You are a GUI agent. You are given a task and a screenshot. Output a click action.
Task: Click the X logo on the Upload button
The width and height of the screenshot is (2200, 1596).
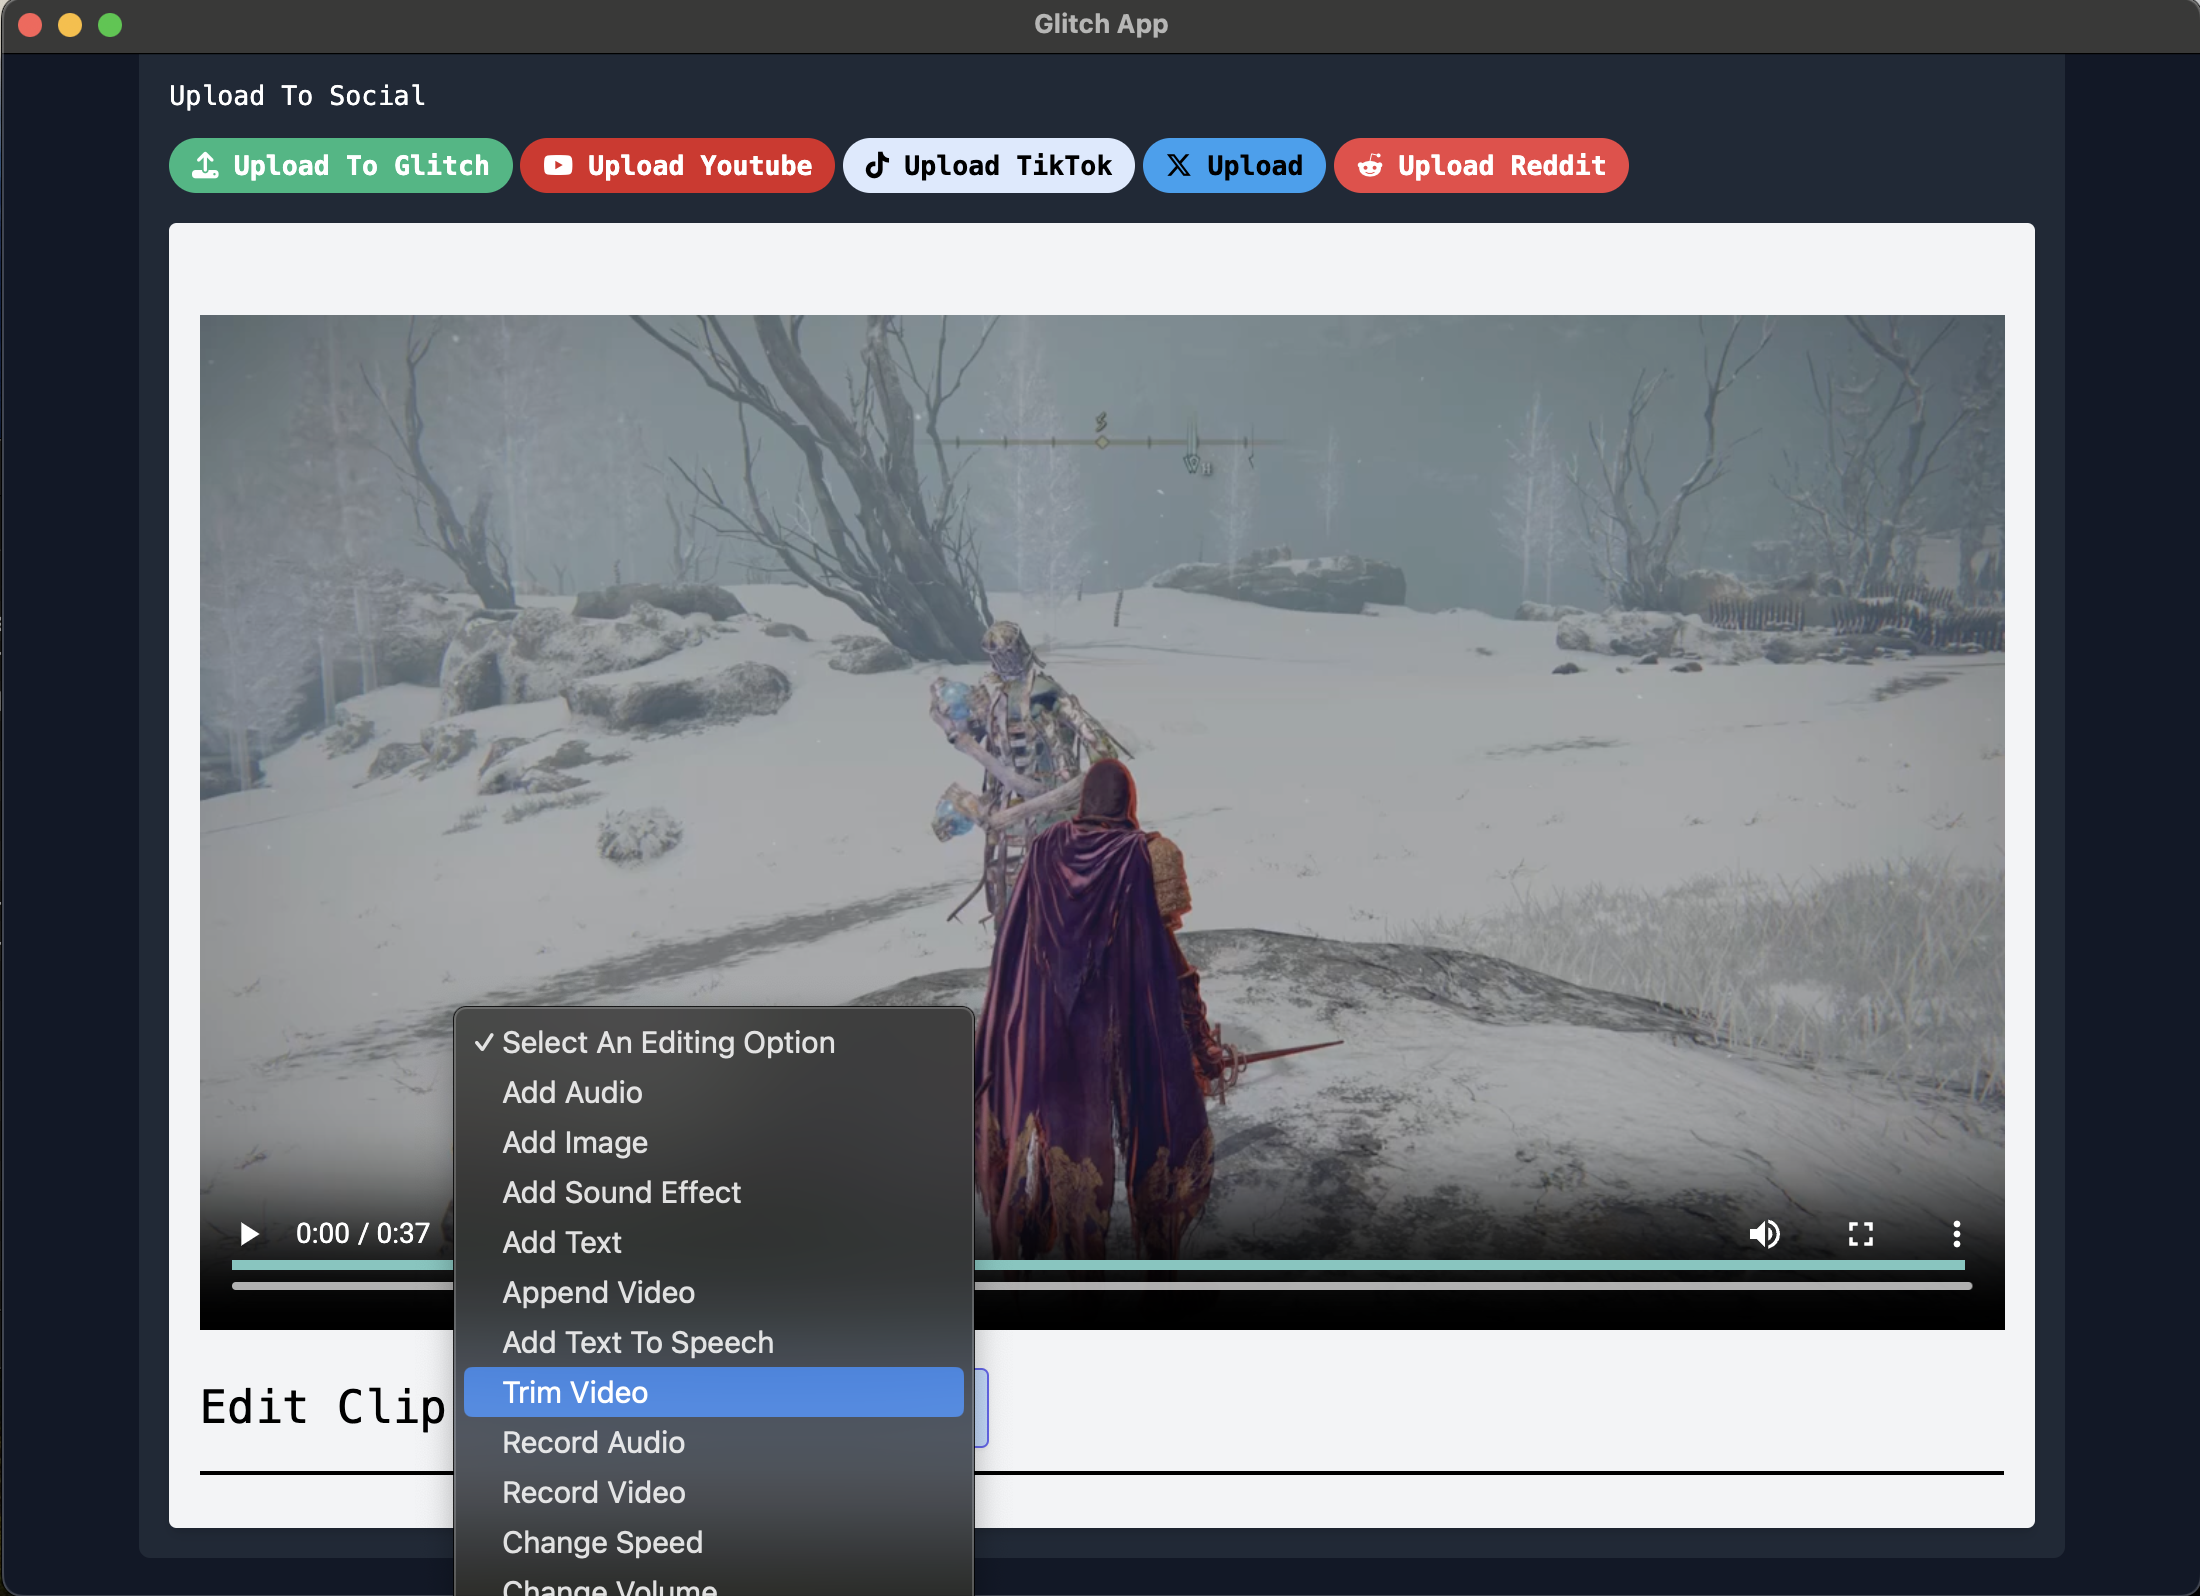click(1180, 165)
